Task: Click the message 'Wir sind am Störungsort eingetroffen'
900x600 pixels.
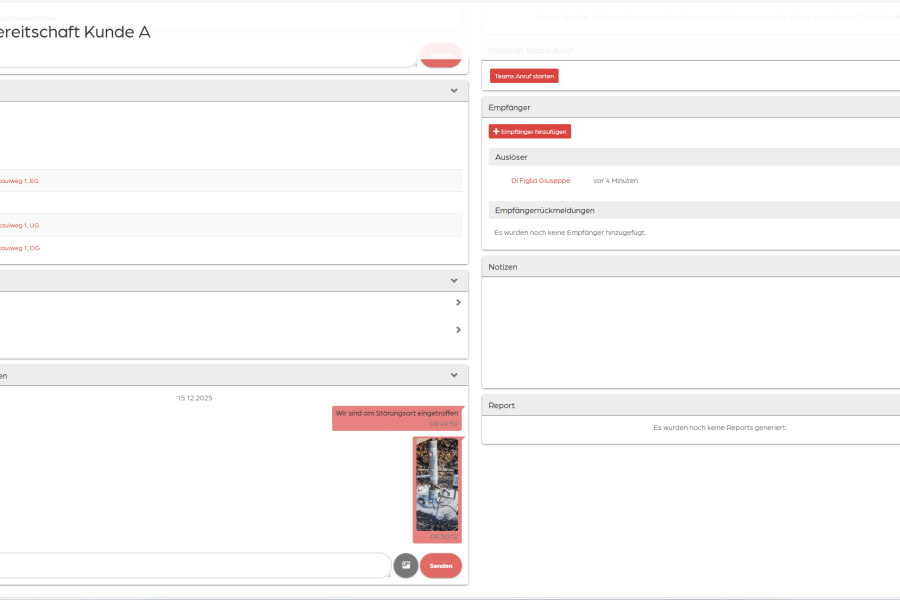Action: [x=397, y=413]
